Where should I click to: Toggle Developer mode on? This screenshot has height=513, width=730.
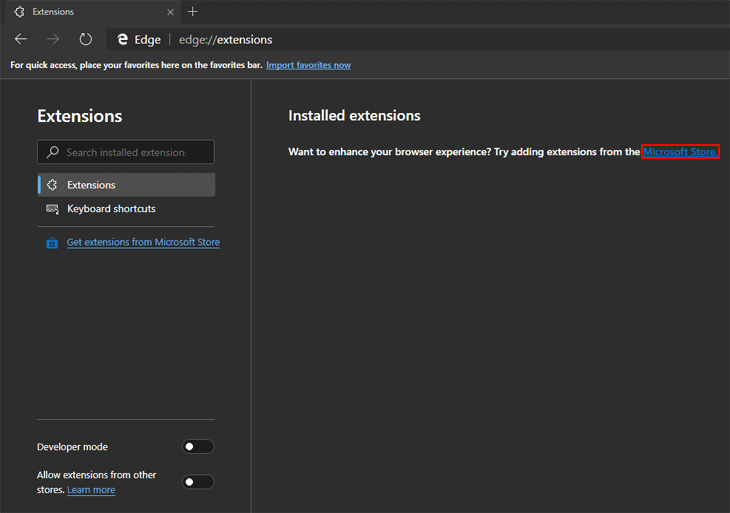[x=198, y=446]
